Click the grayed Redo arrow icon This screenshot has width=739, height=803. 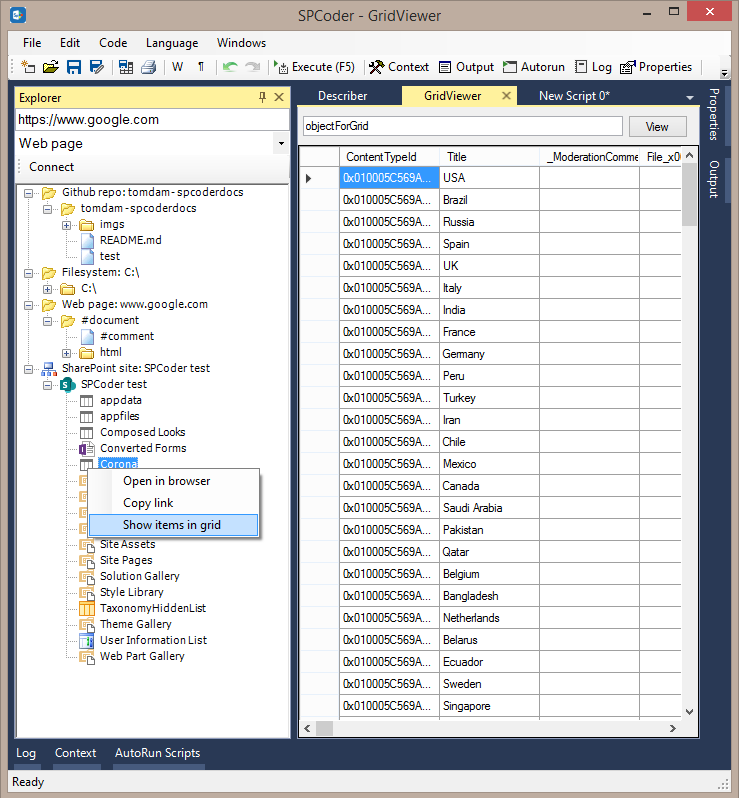pyautogui.click(x=252, y=67)
